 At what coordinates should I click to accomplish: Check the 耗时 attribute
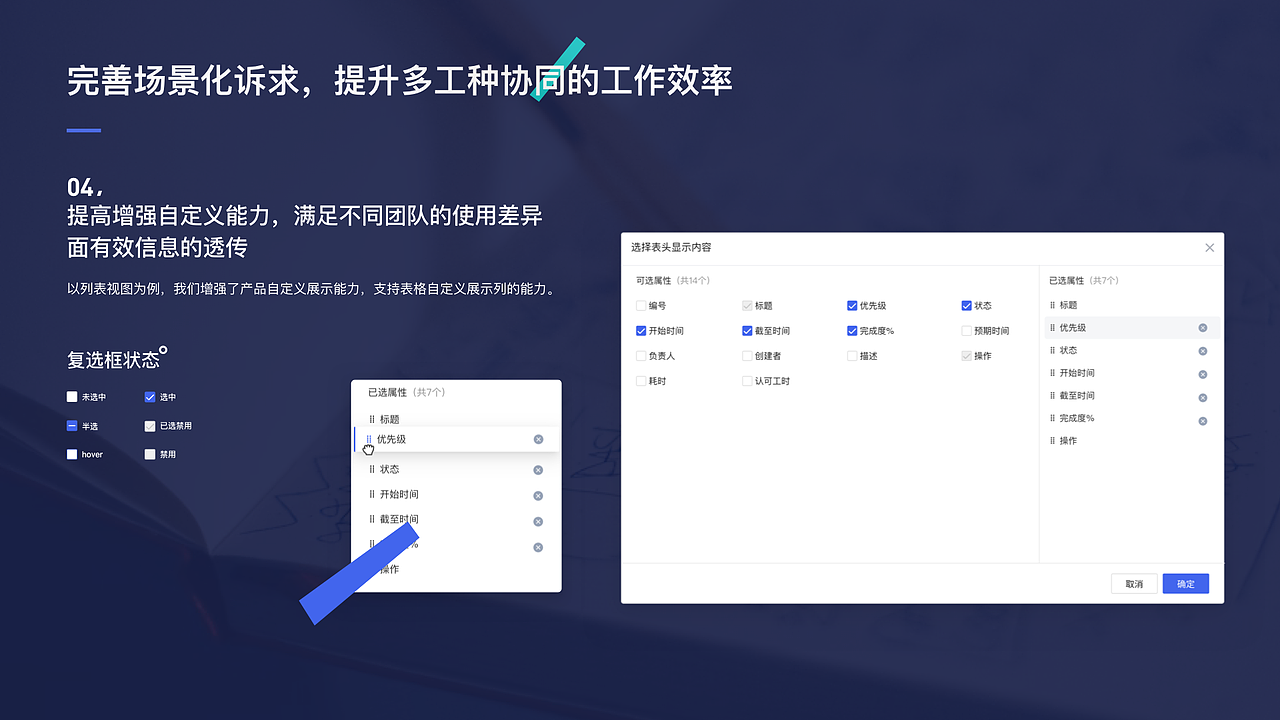point(638,380)
